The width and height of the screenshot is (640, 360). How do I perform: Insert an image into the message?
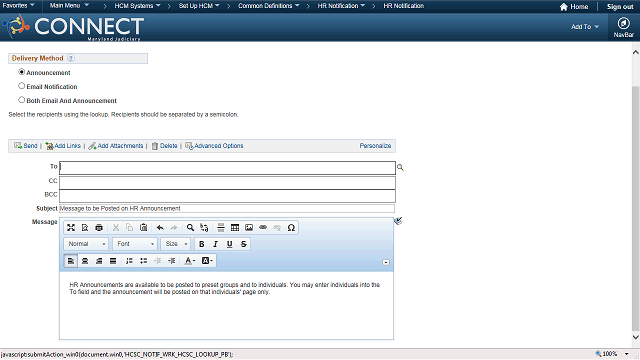point(249,228)
